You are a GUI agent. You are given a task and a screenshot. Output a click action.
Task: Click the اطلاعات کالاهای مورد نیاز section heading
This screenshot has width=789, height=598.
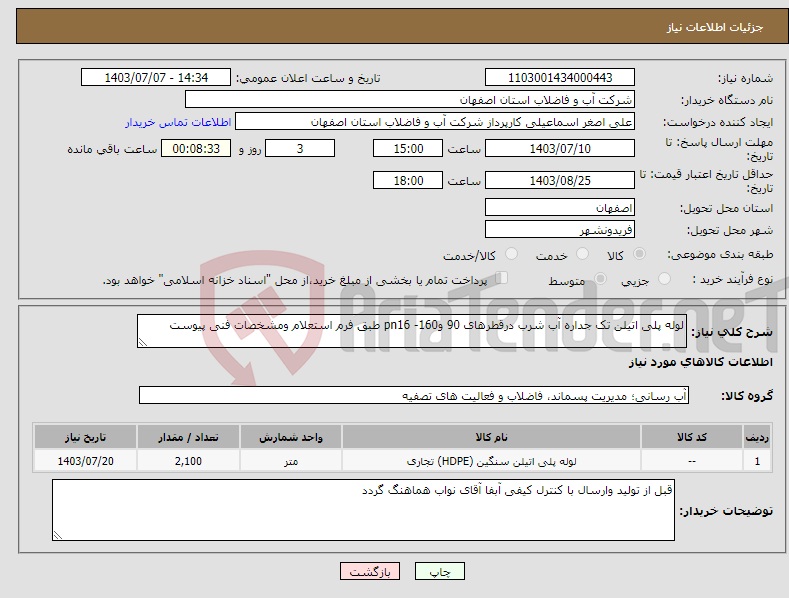[700, 362]
